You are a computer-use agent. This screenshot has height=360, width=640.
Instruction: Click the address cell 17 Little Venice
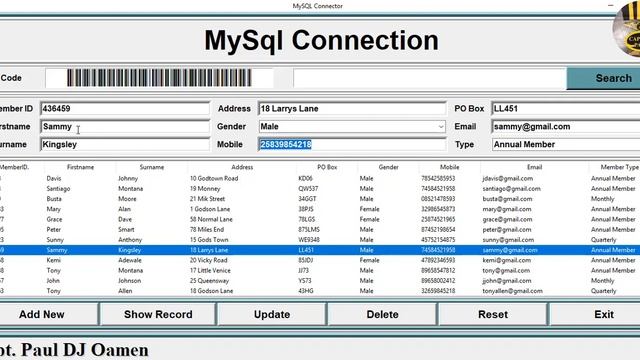[210, 270]
